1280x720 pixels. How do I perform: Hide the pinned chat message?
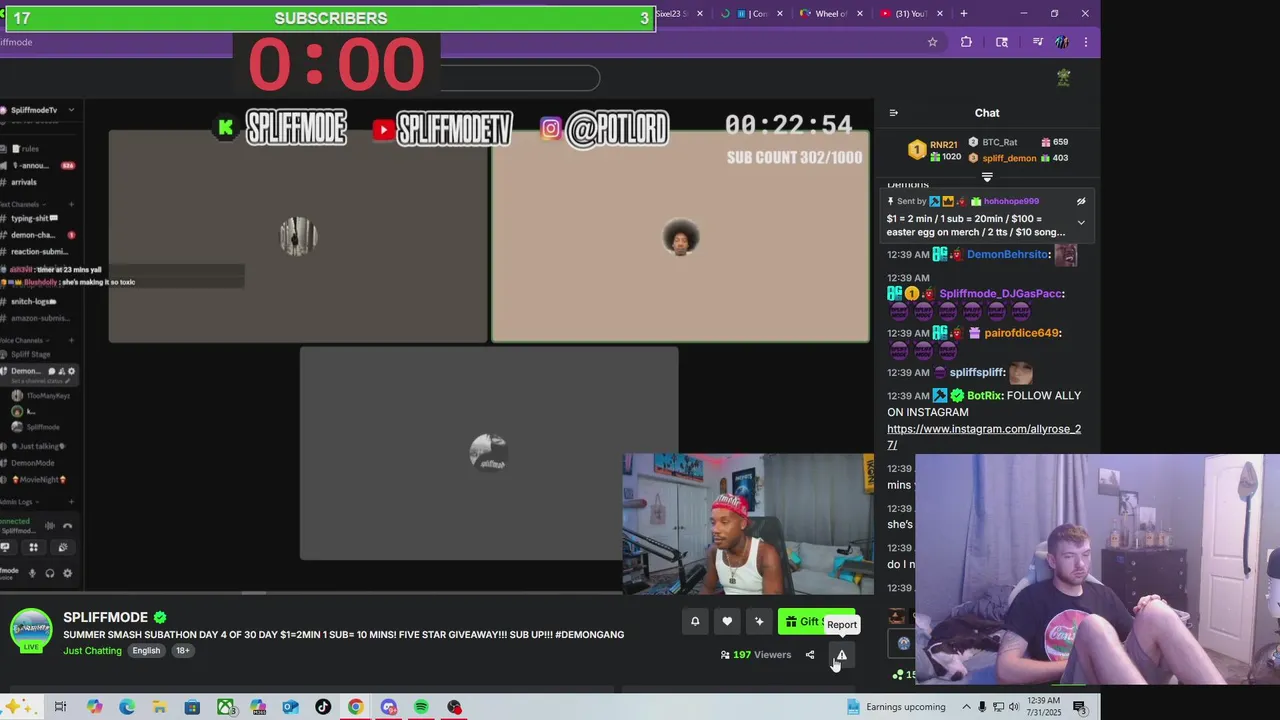1081,201
